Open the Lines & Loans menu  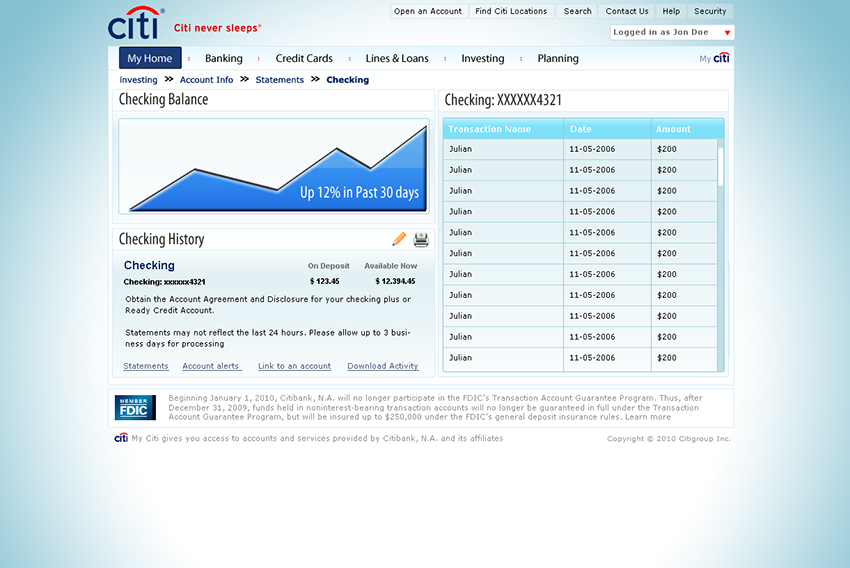tap(397, 59)
